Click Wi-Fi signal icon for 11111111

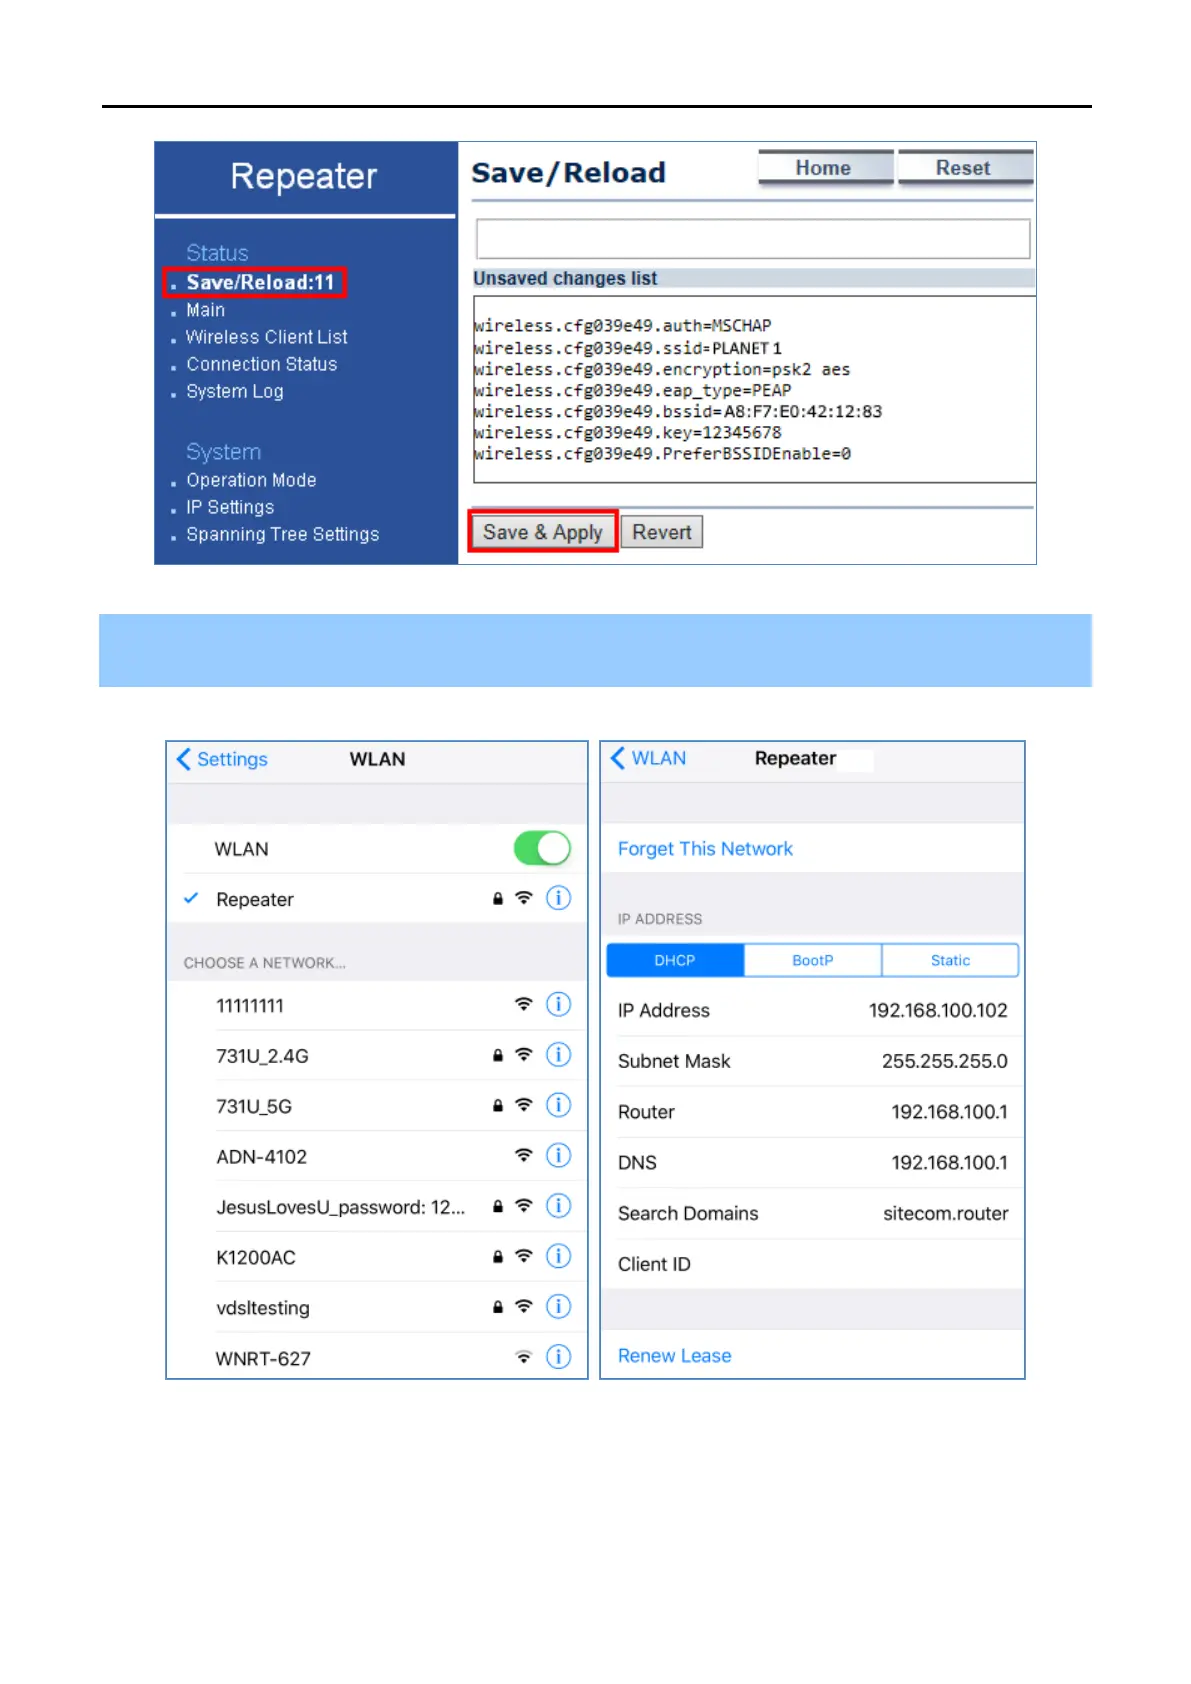pyautogui.click(x=524, y=1004)
